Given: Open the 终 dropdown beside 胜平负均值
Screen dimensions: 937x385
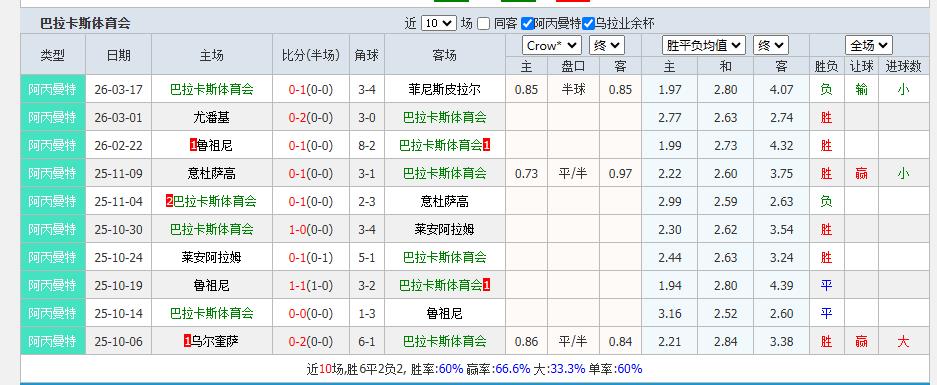Looking at the screenshot, I should (771, 45).
